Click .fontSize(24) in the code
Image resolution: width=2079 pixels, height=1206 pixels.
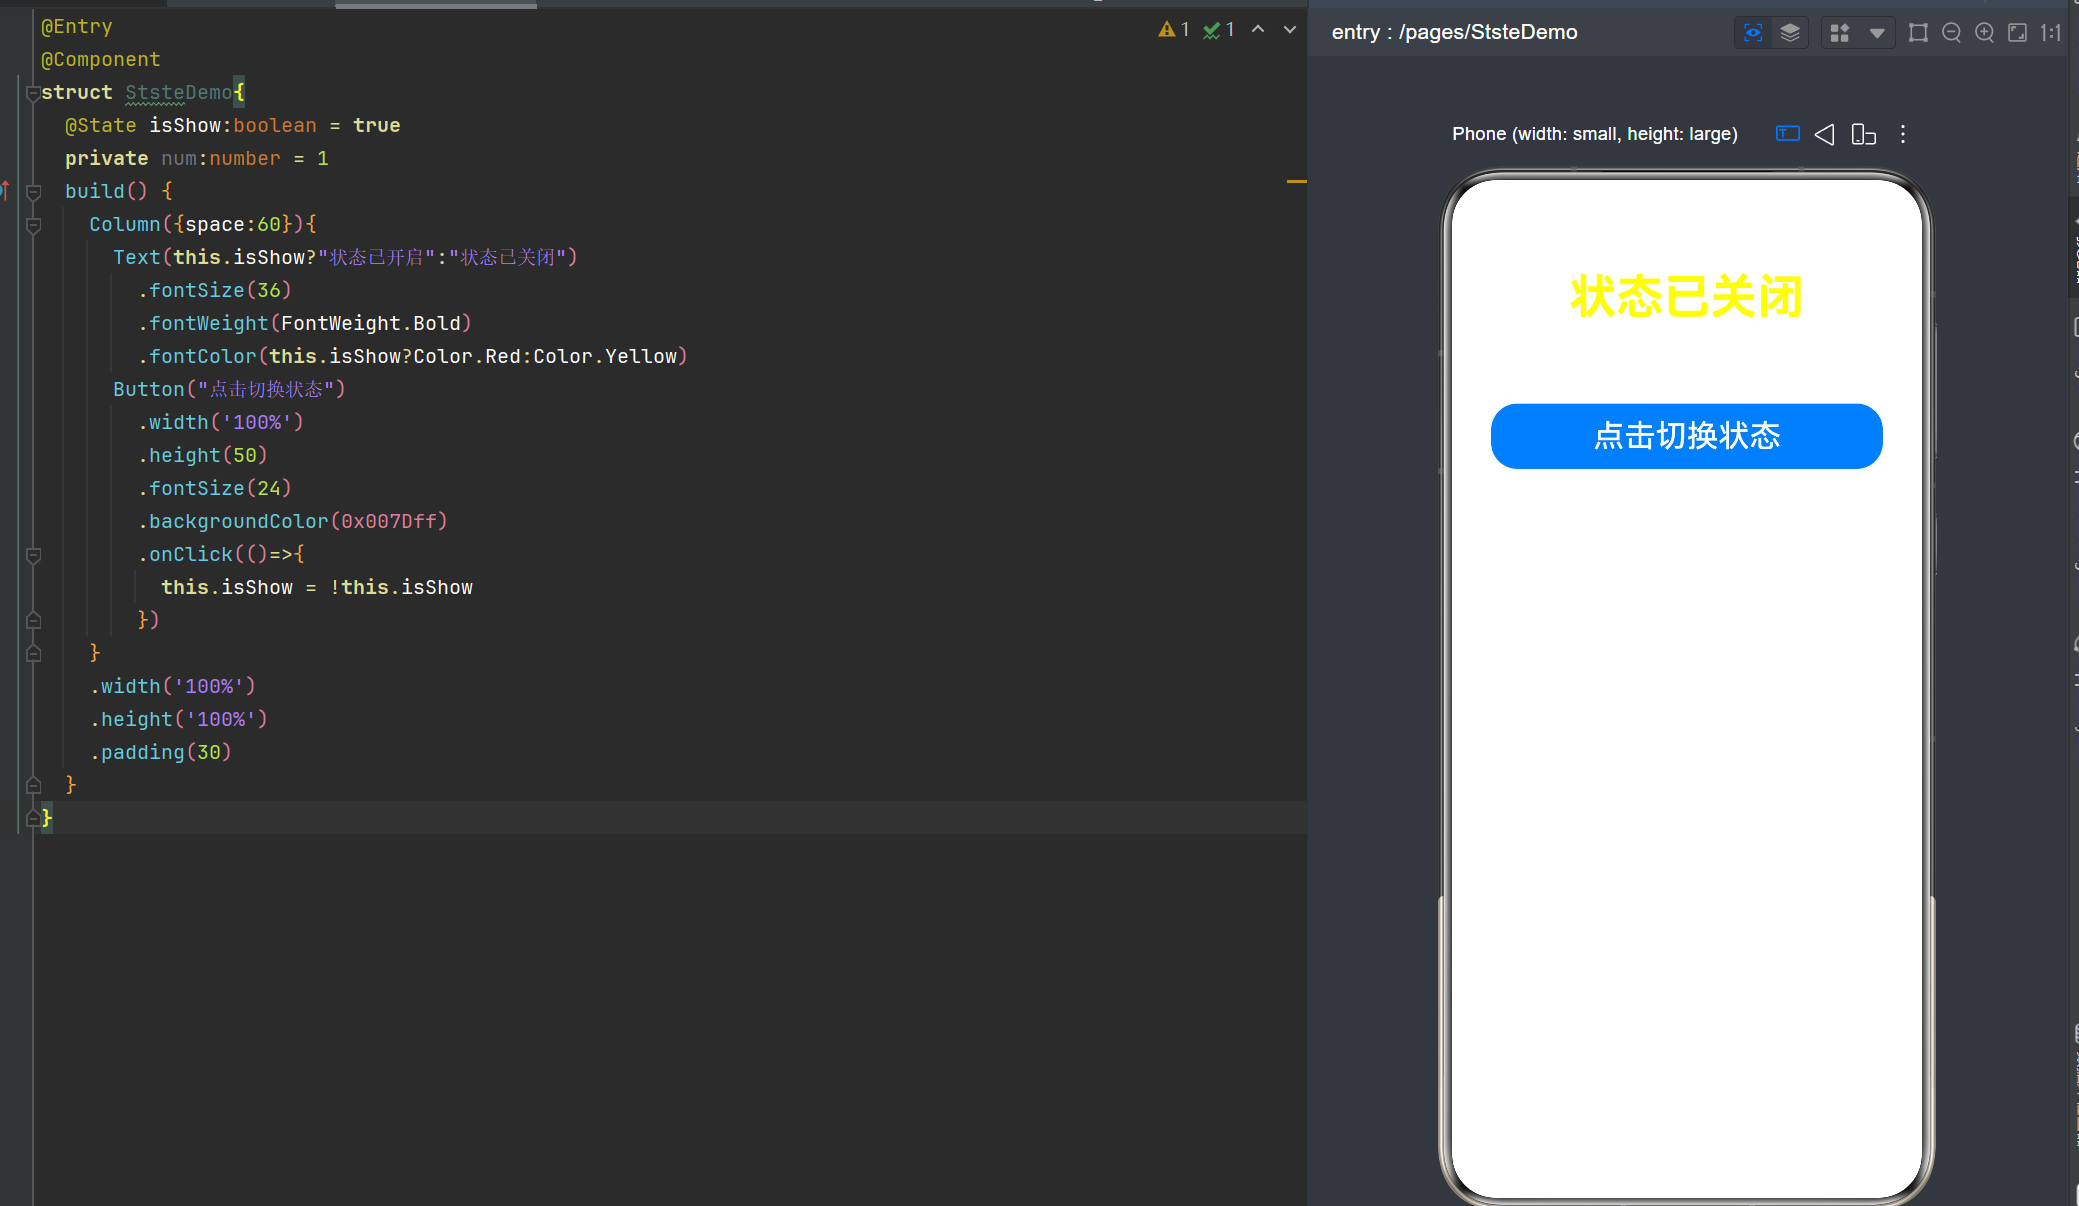pos(214,489)
